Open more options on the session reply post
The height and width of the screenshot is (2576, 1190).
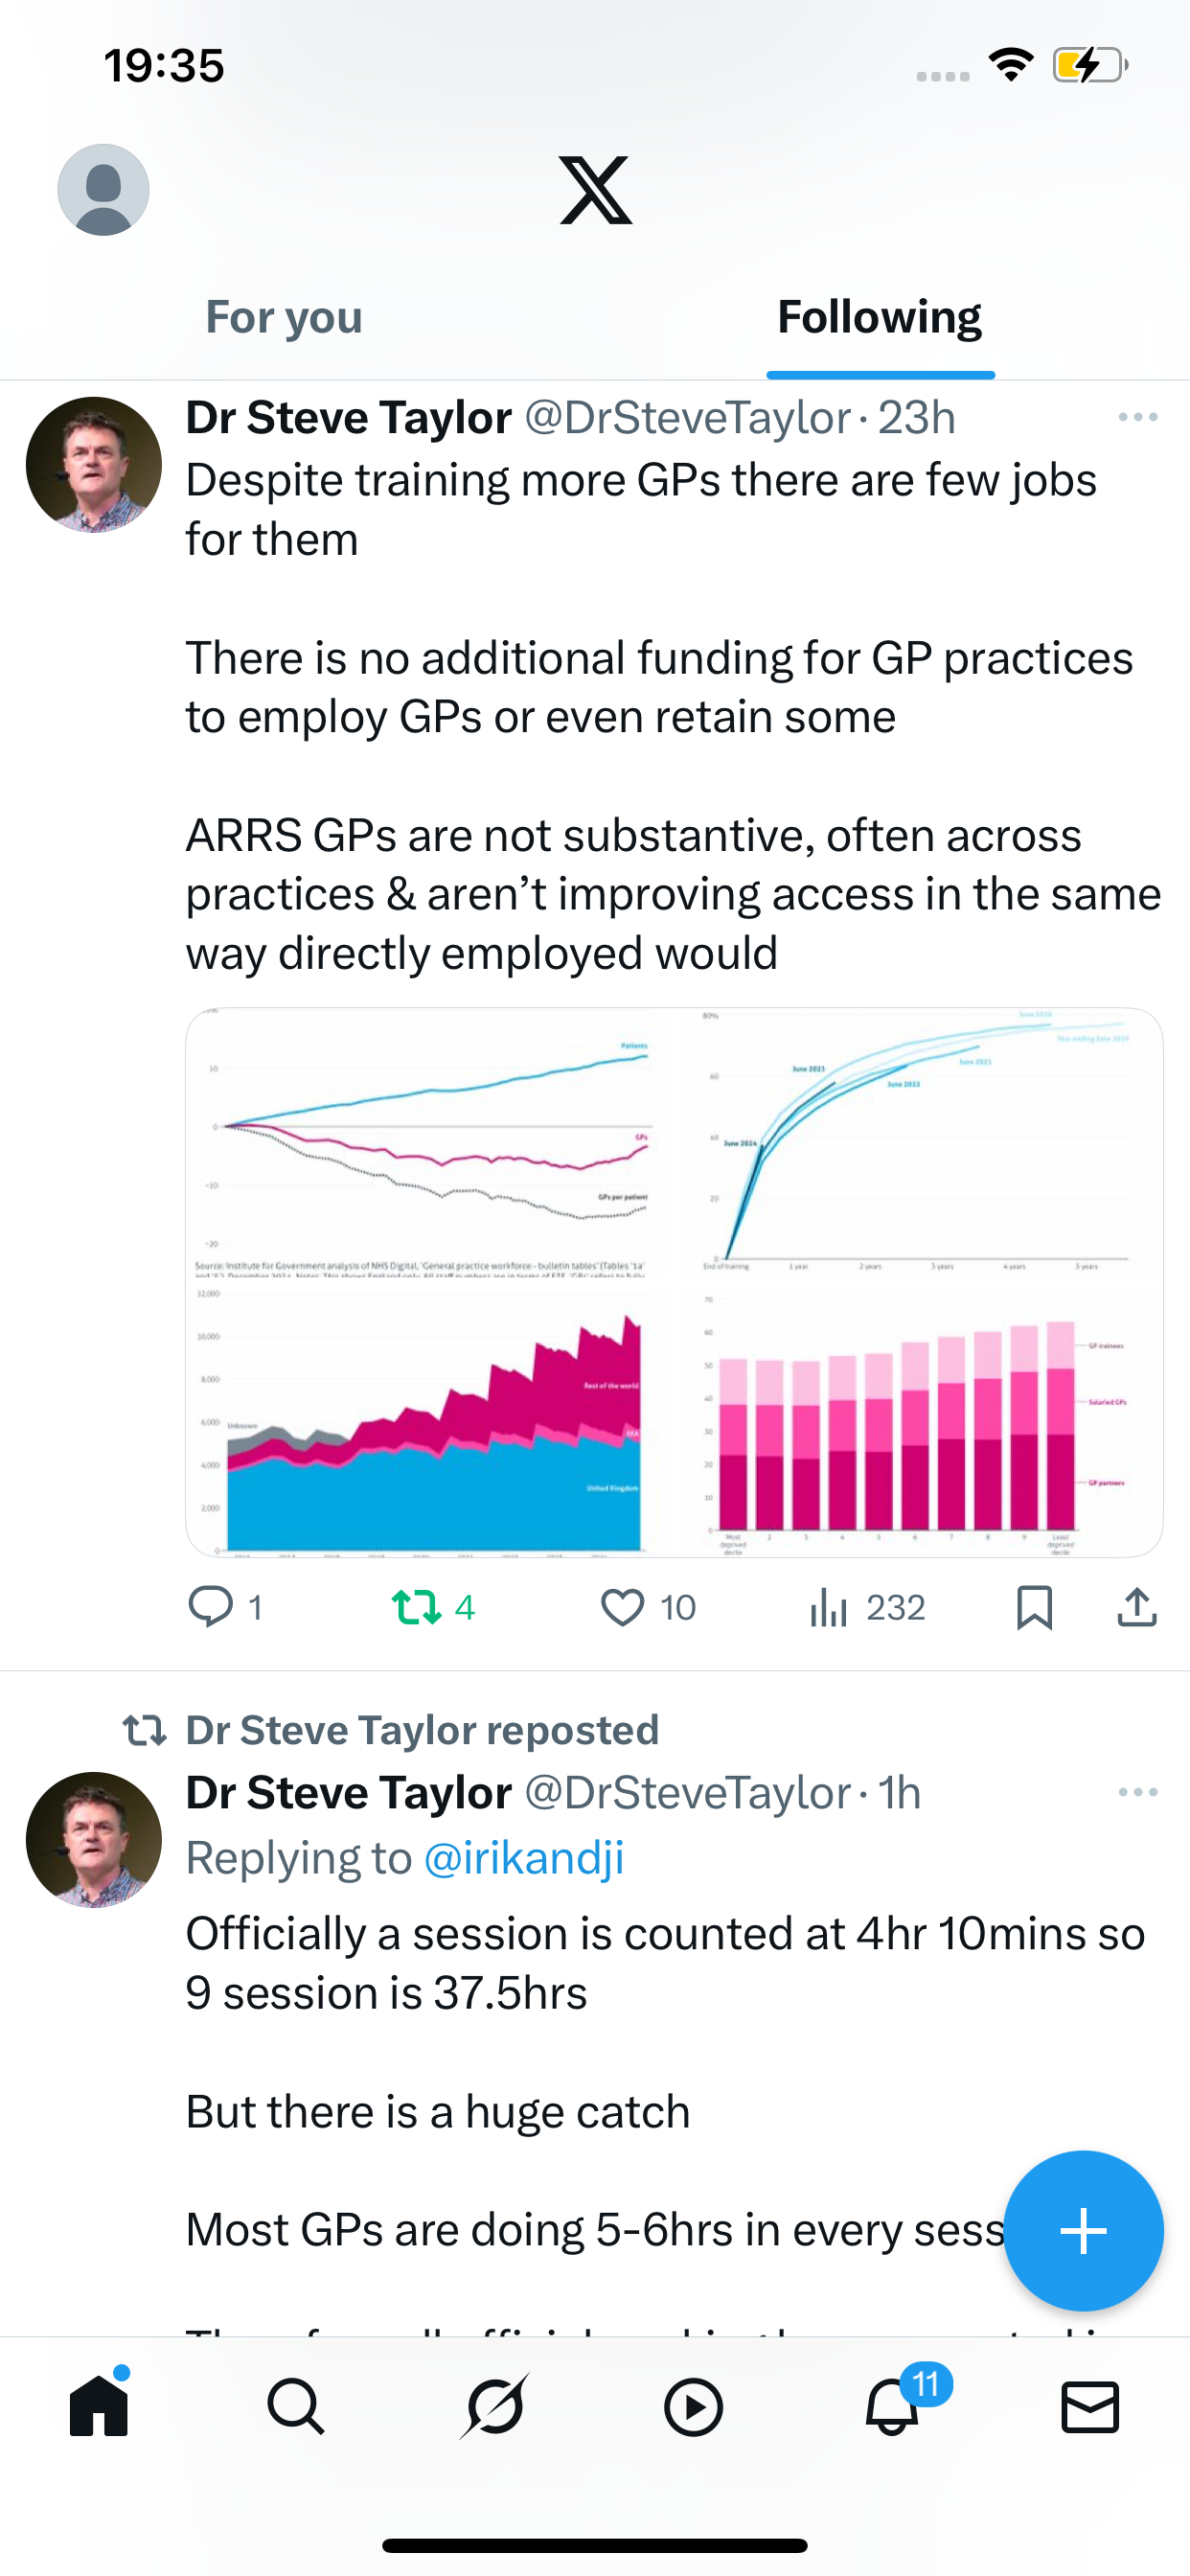tap(1137, 1792)
